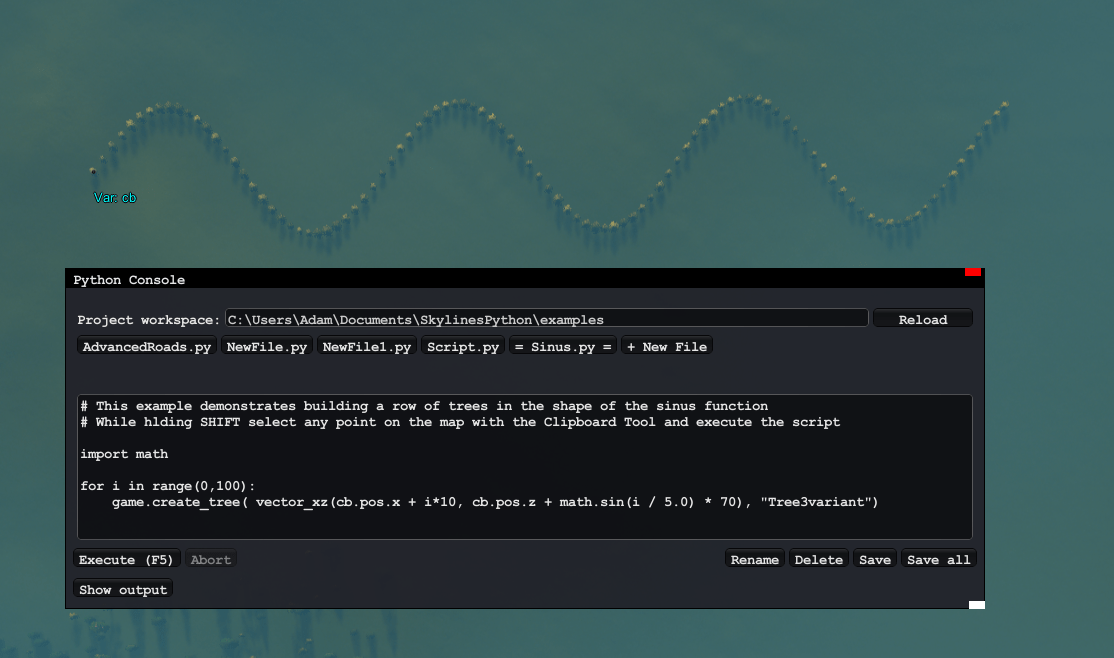The width and height of the screenshot is (1114, 658).
Task: Save the current script
Action: 874,560
